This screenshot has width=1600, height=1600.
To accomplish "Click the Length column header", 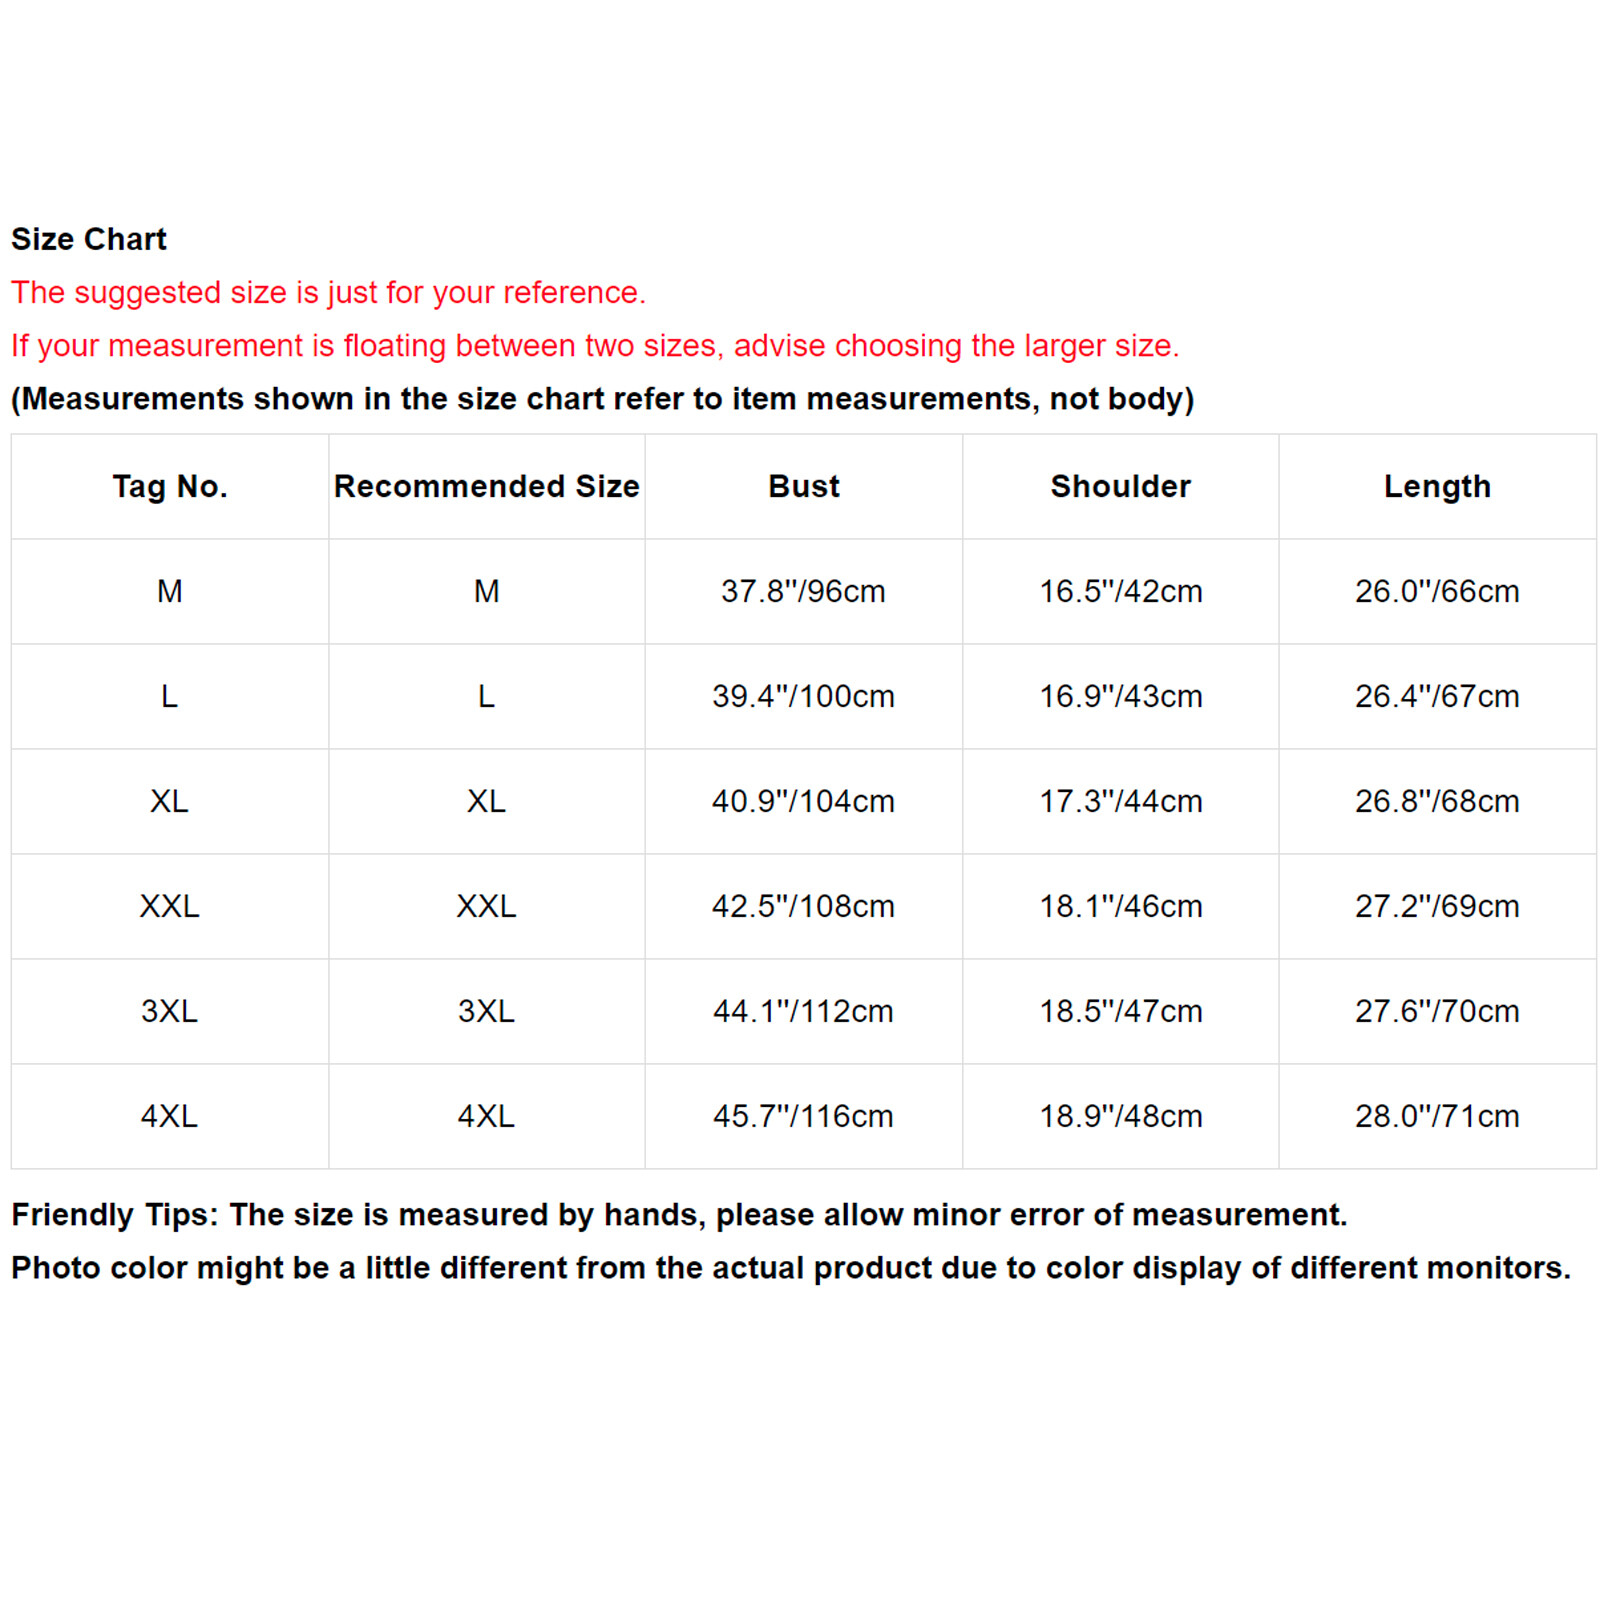I will 1437,486.
